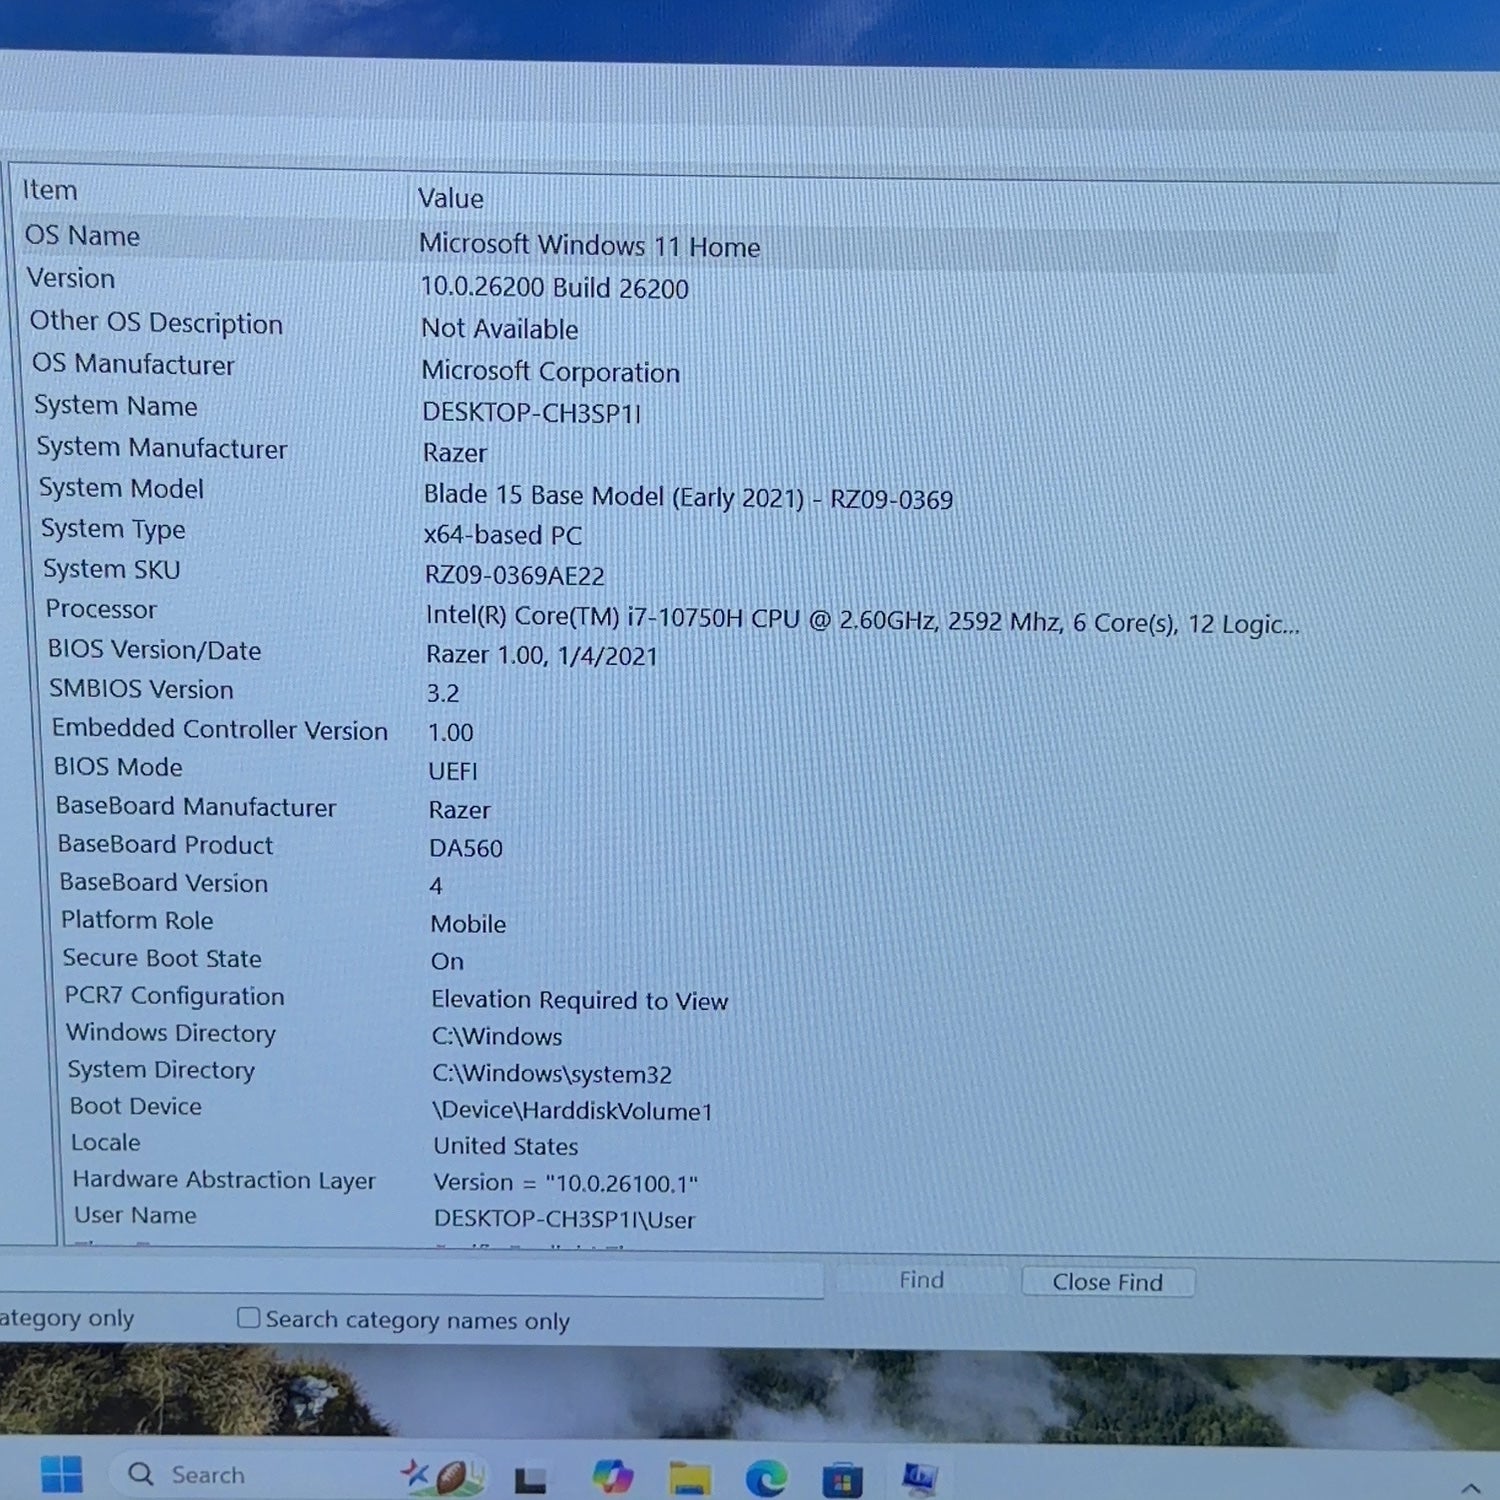This screenshot has height=1500, width=1500.
Task: Select the Locale row label
Action: tap(105, 1142)
